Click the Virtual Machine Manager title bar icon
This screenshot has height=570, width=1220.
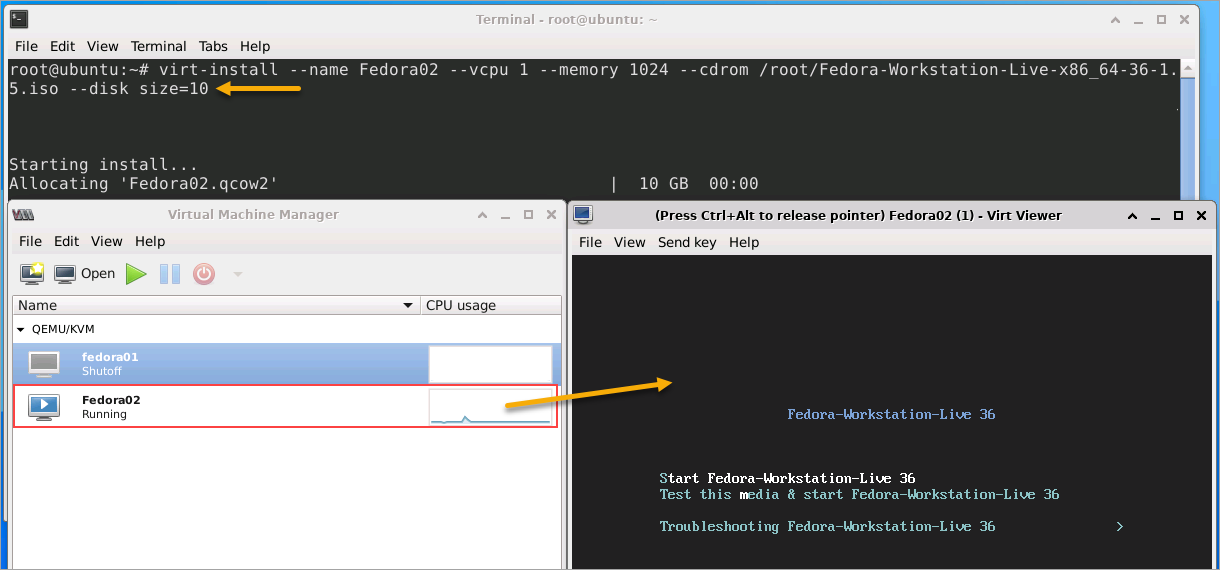coord(24,214)
